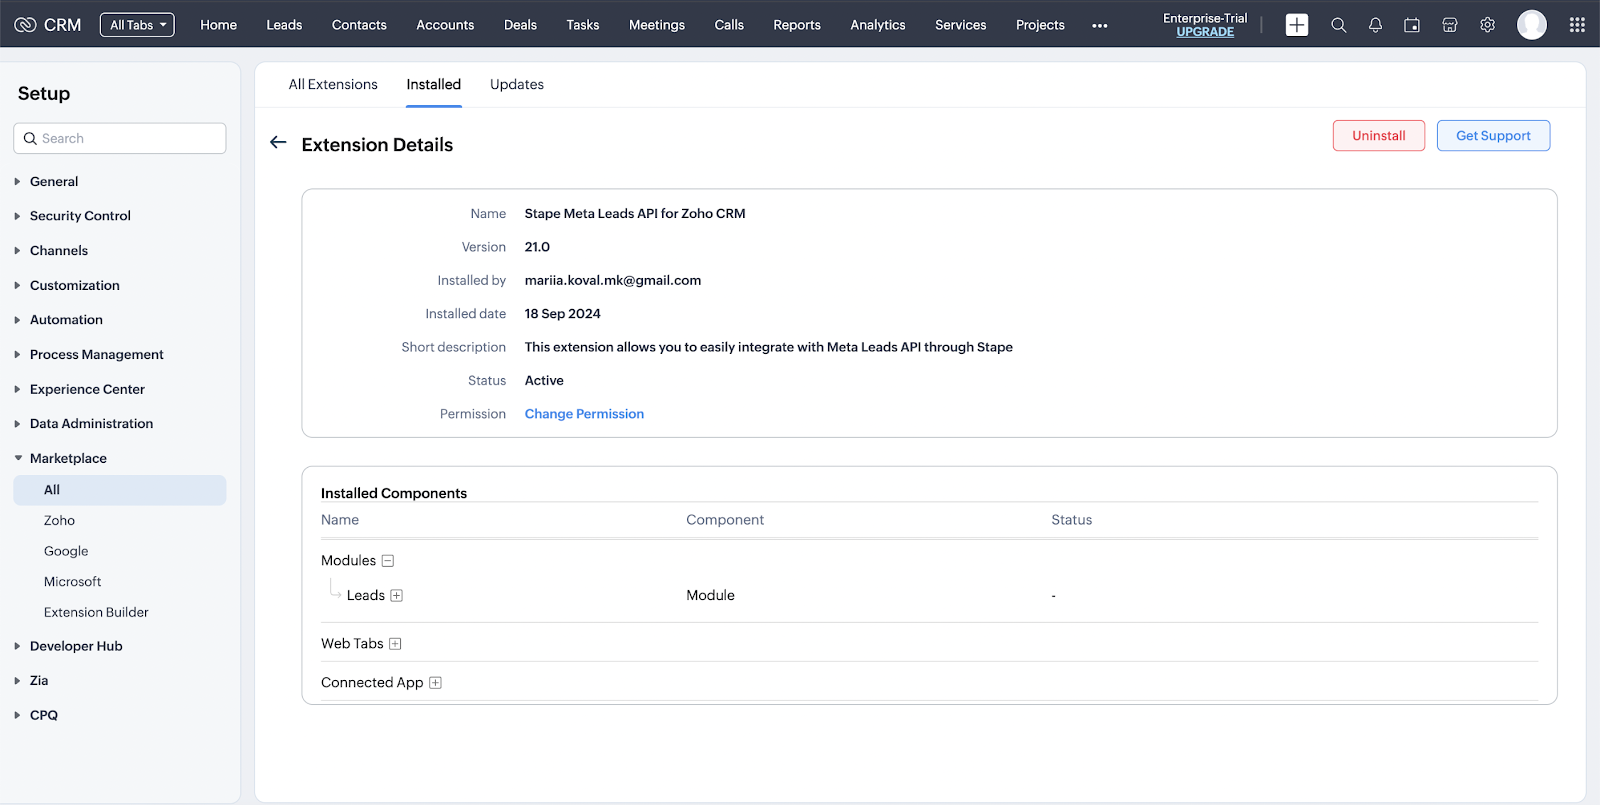Select All under Marketplace
The height and width of the screenshot is (805, 1600).
coord(120,490)
